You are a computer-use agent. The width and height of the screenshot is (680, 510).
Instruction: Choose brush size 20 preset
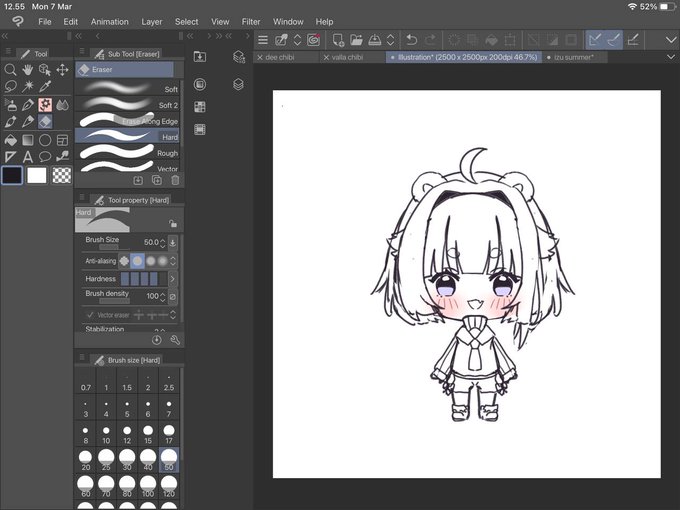[x=85, y=461]
